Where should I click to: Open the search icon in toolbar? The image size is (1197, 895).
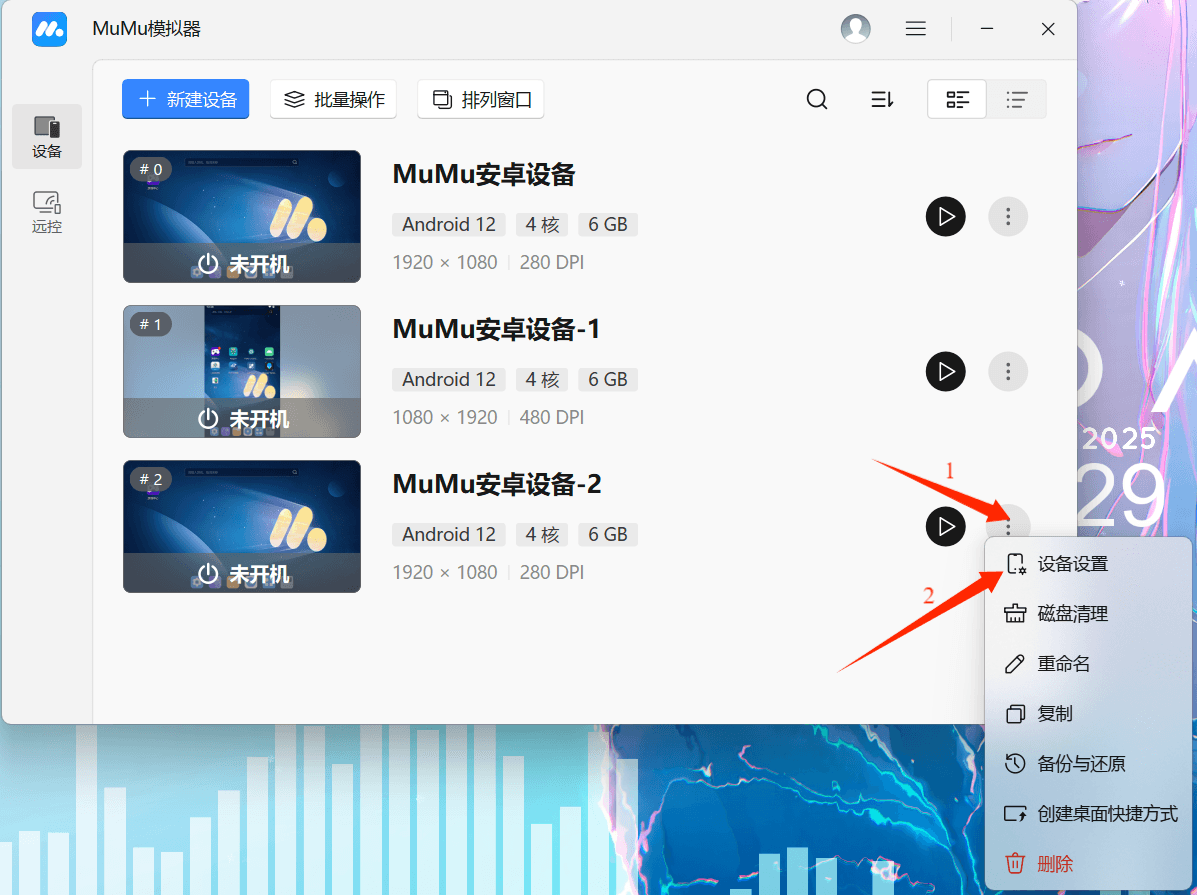pyautogui.click(x=817, y=99)
